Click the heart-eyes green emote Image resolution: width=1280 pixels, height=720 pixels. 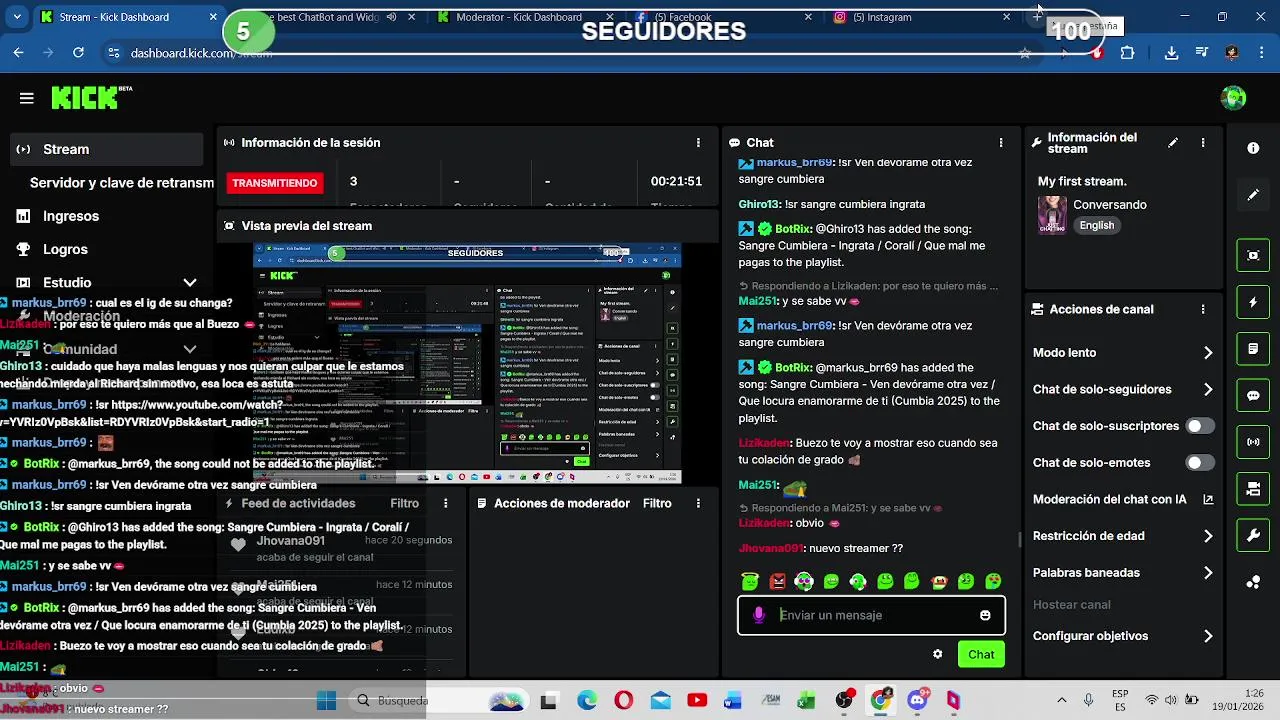click(x=993, y=581)
